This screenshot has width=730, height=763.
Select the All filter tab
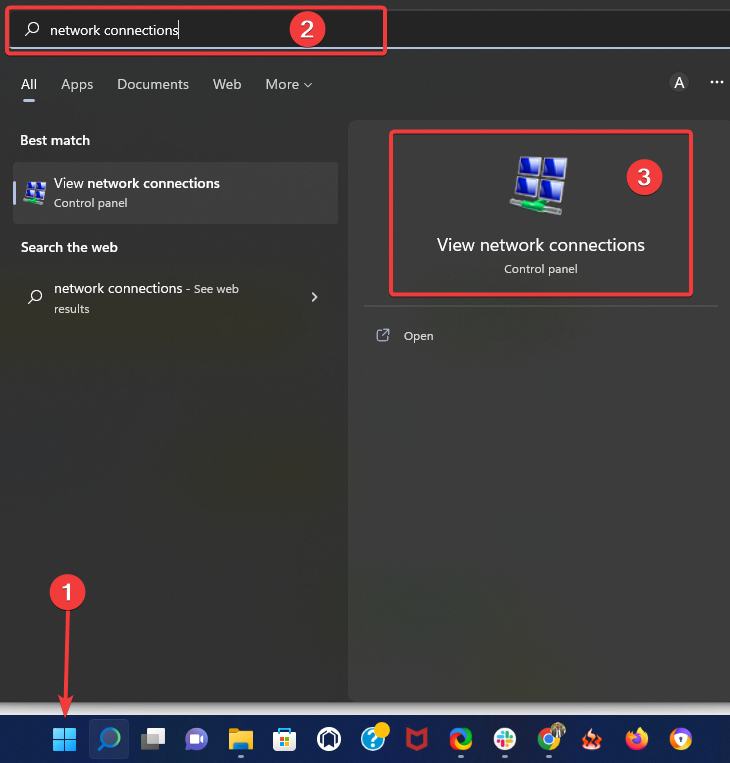tap(29, 85)
